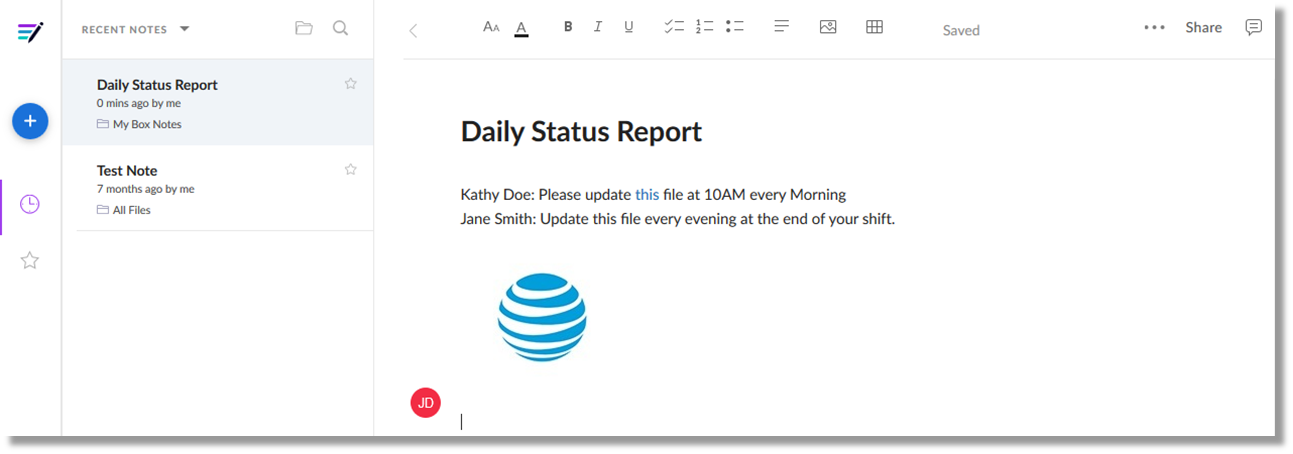Viewport: 1293px width, 454px height.
Task: Click the My Box Notes folder label
Action: 139,124
